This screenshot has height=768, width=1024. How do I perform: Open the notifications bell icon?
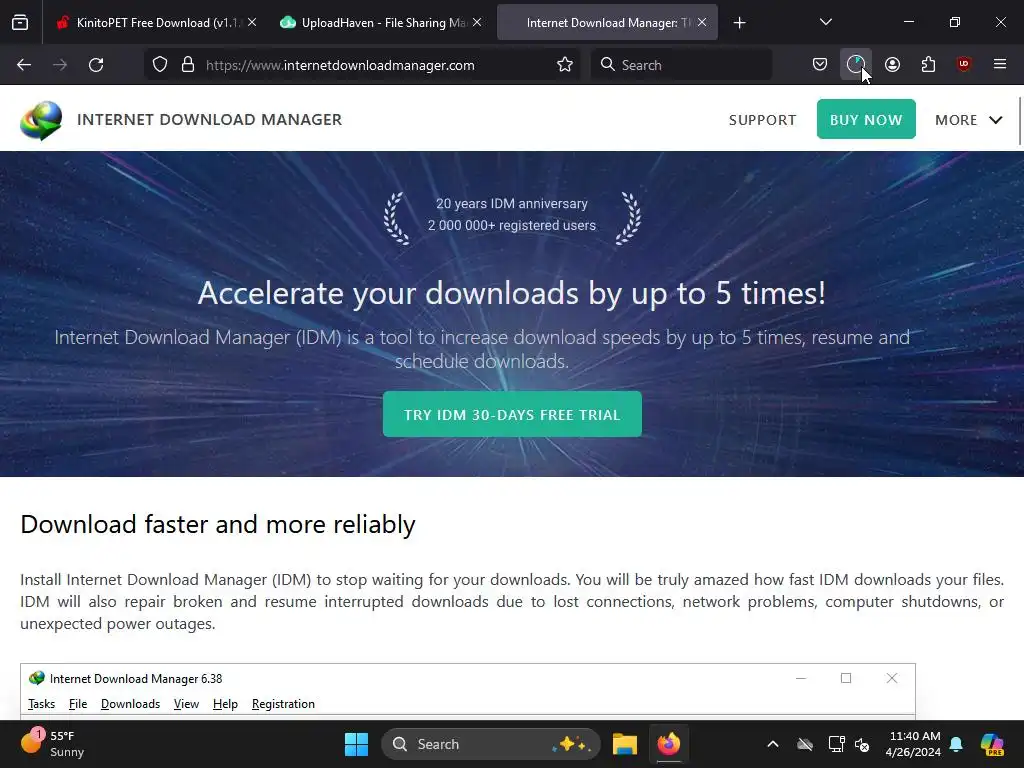point(956,744)
